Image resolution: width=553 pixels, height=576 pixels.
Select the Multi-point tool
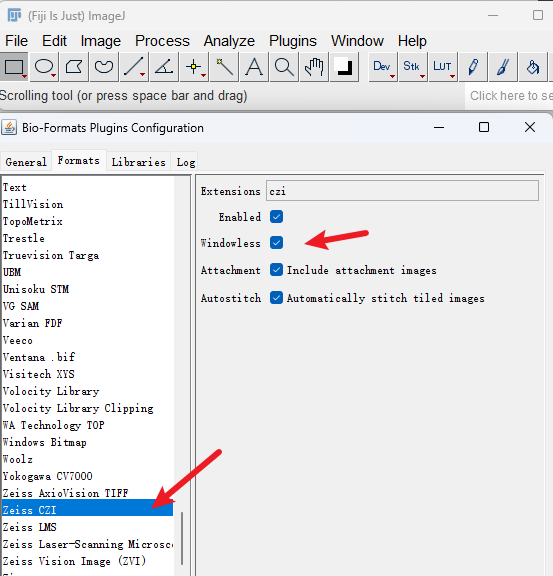[194, 66]
